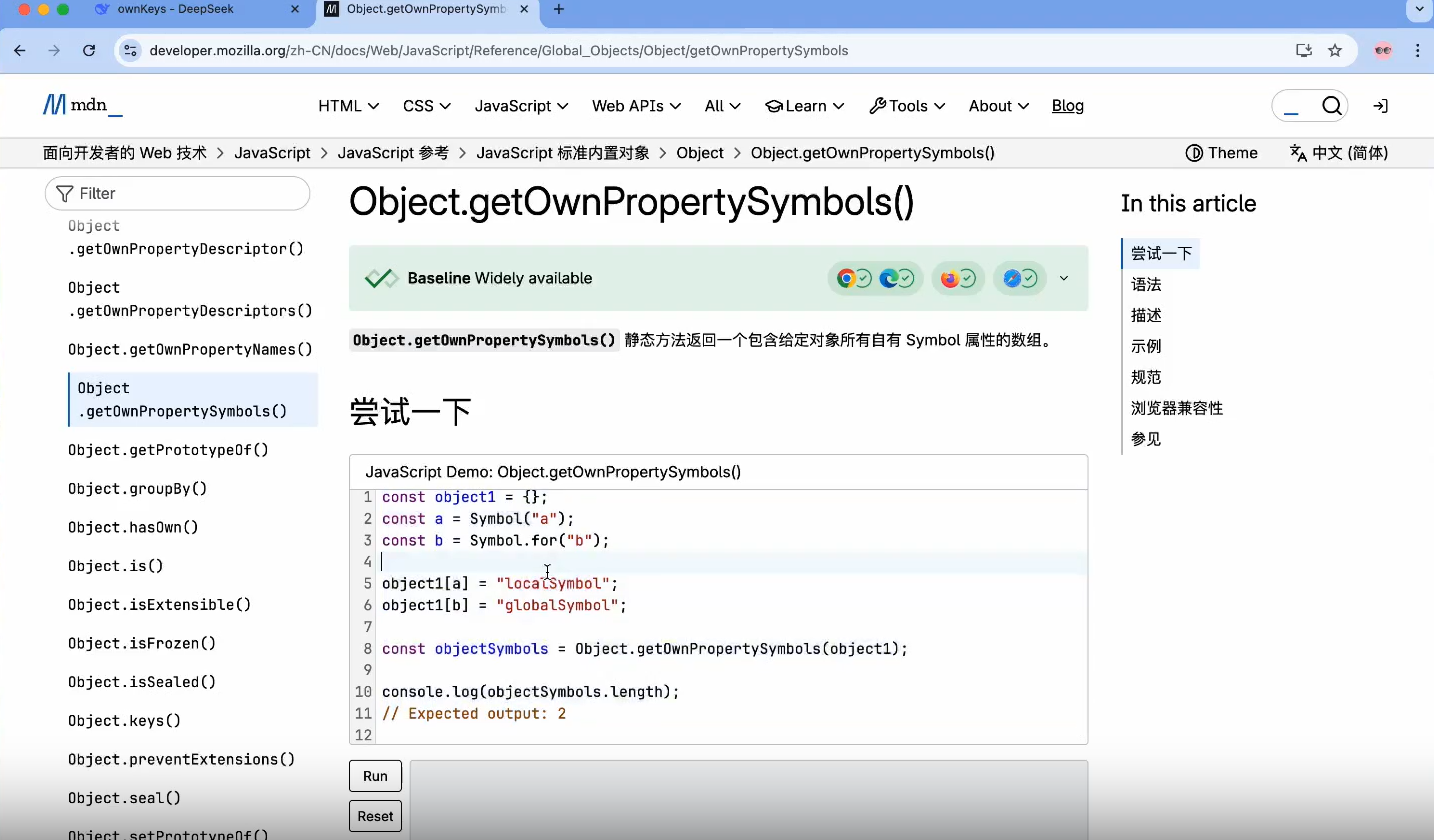Click breadcrumb Object
The image size is (1434, 840).
click(x=700, y=153)
